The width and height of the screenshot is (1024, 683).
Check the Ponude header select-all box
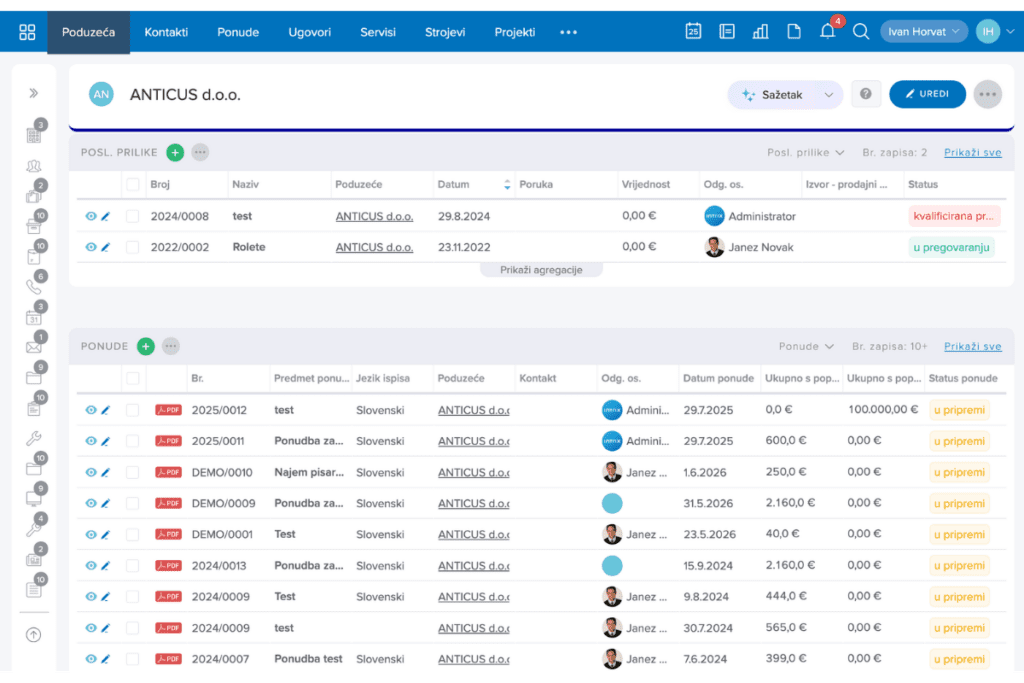(x=133, y=378)
